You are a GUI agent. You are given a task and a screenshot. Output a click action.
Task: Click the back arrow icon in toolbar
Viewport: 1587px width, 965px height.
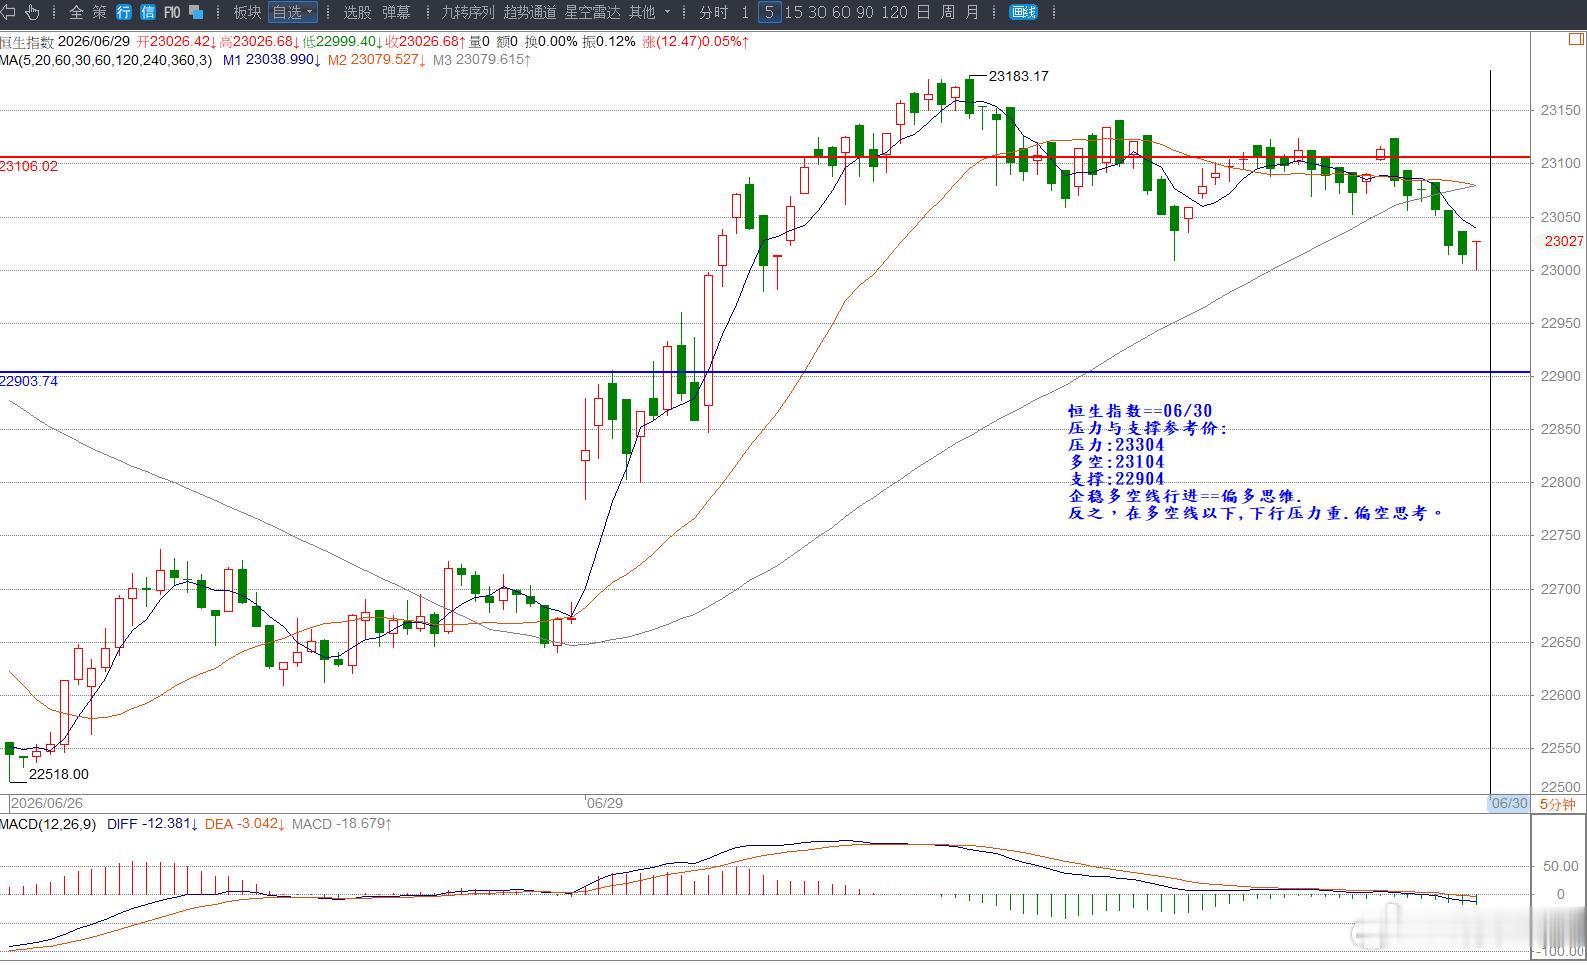(x=8, y=12)
